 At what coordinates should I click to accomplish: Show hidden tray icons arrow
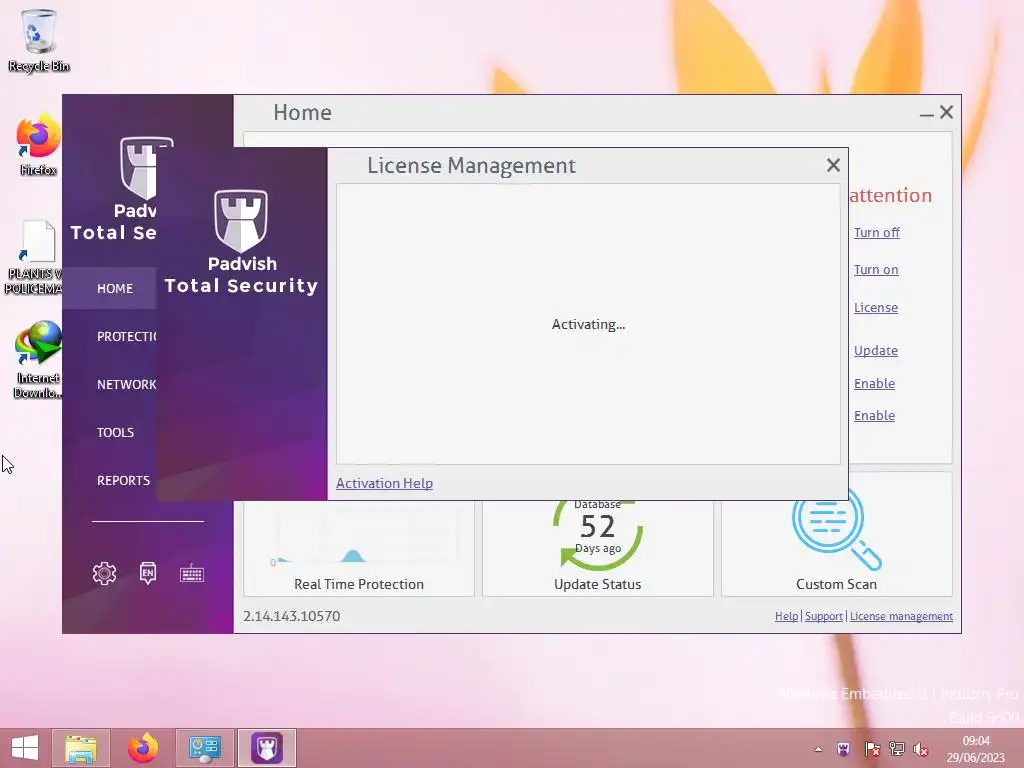click(x=818, y=749)
